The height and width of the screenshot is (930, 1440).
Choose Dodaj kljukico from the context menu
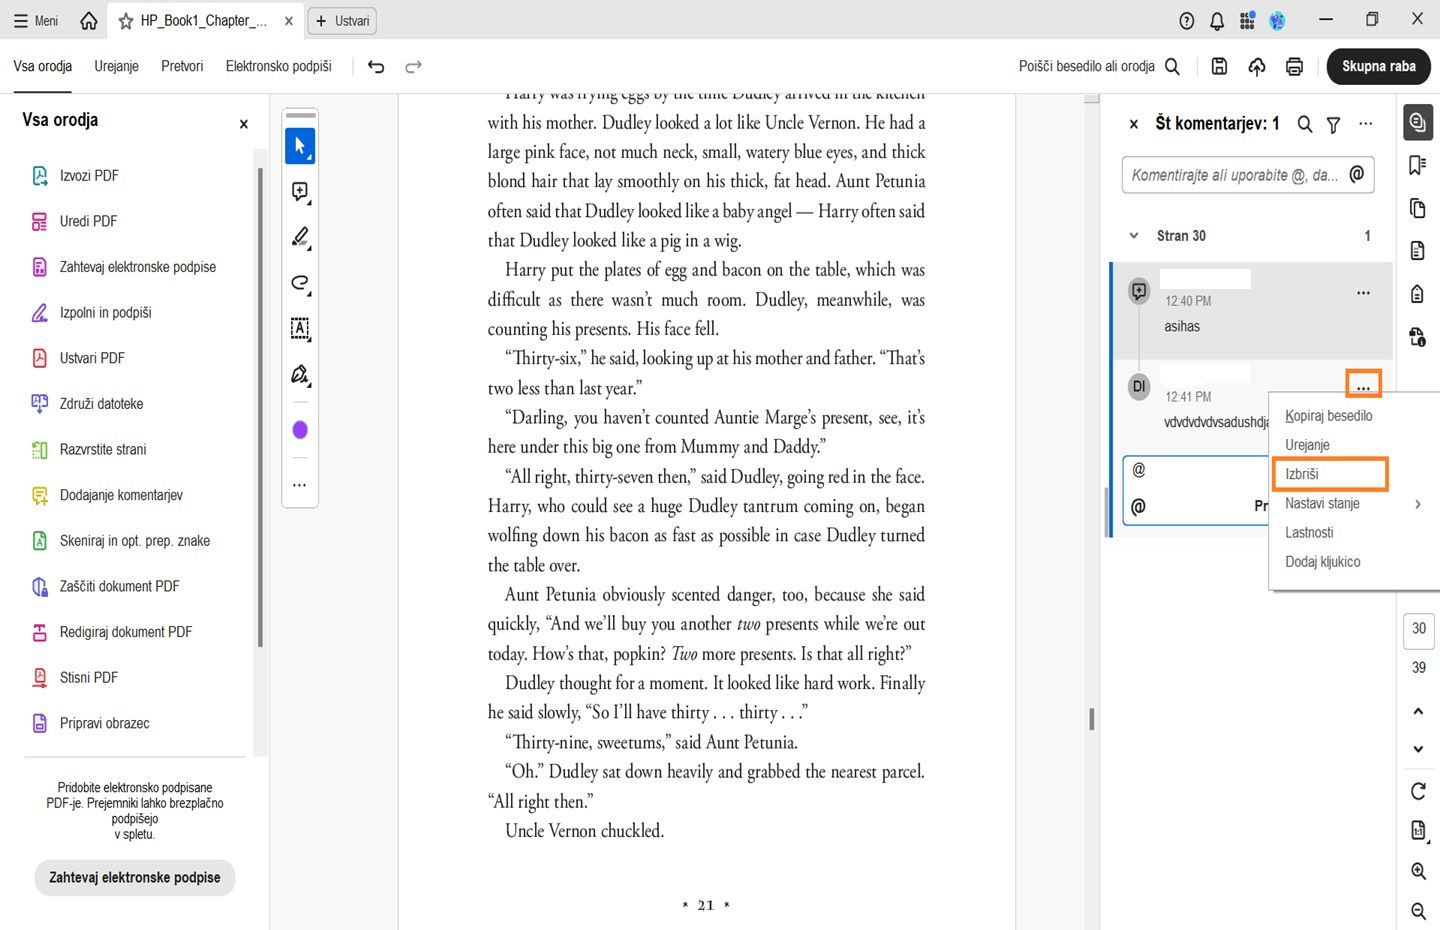[x=1323, y=562]
